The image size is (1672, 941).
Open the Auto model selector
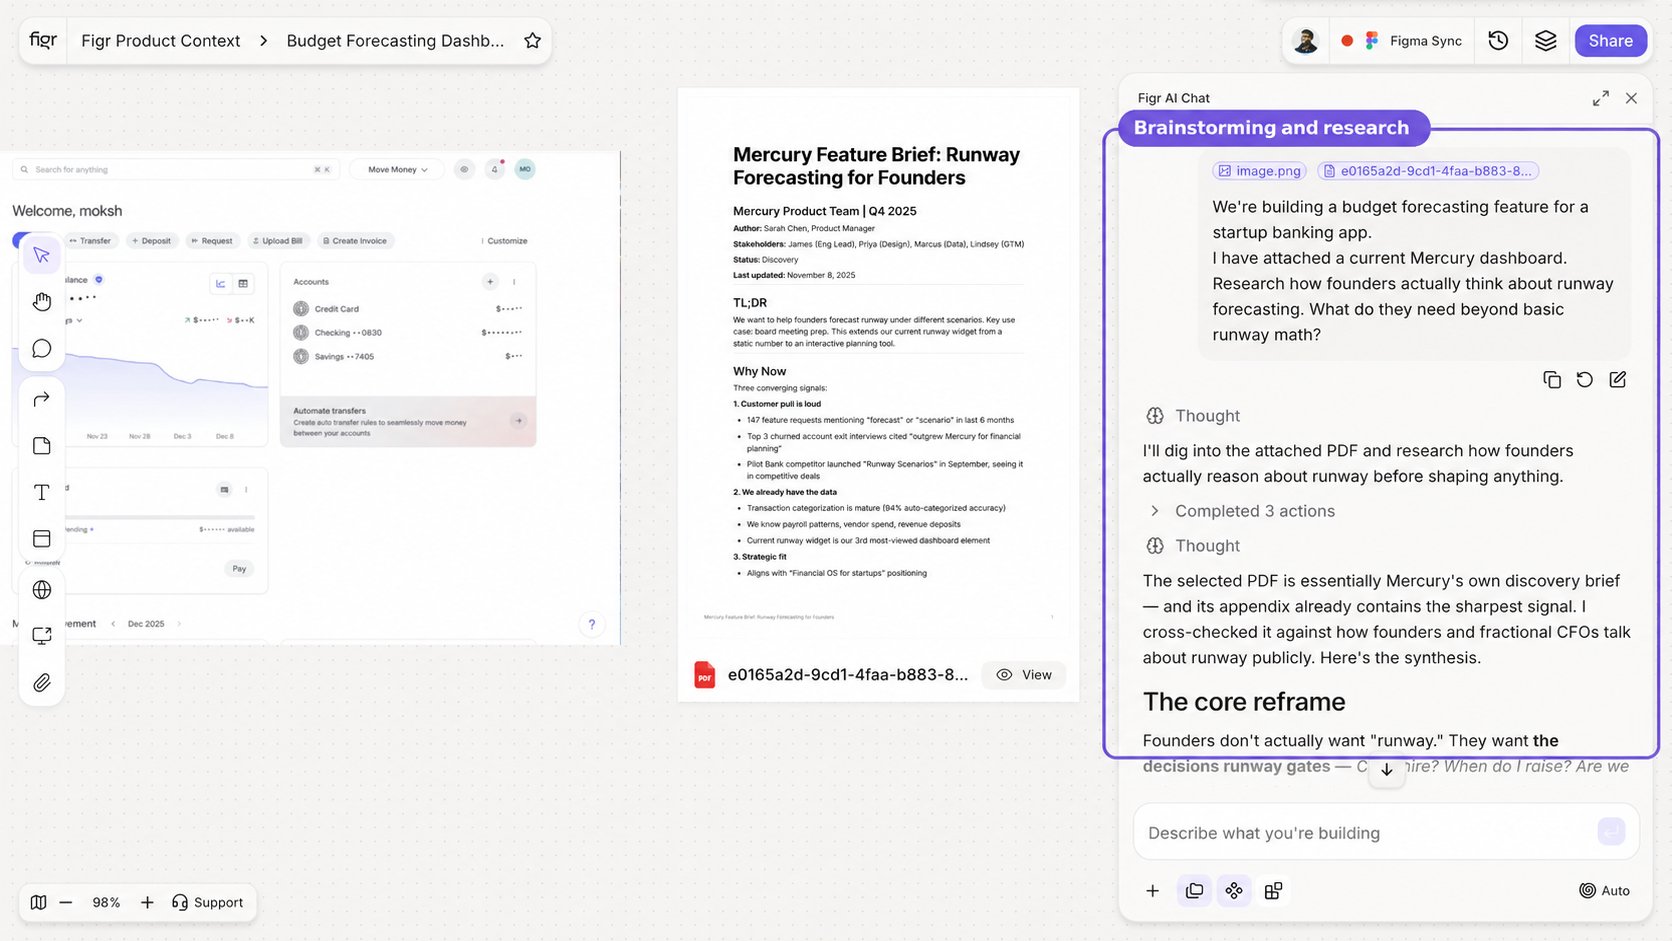(x=1604, y=891)
